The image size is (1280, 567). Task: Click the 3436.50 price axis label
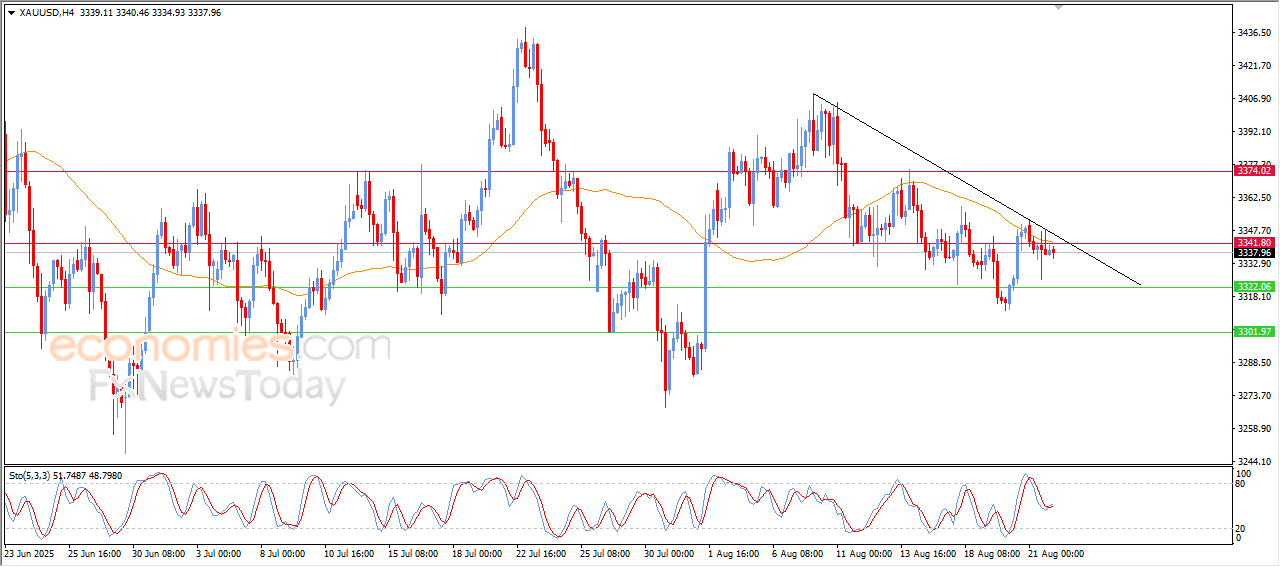[x=1254, y=33]
